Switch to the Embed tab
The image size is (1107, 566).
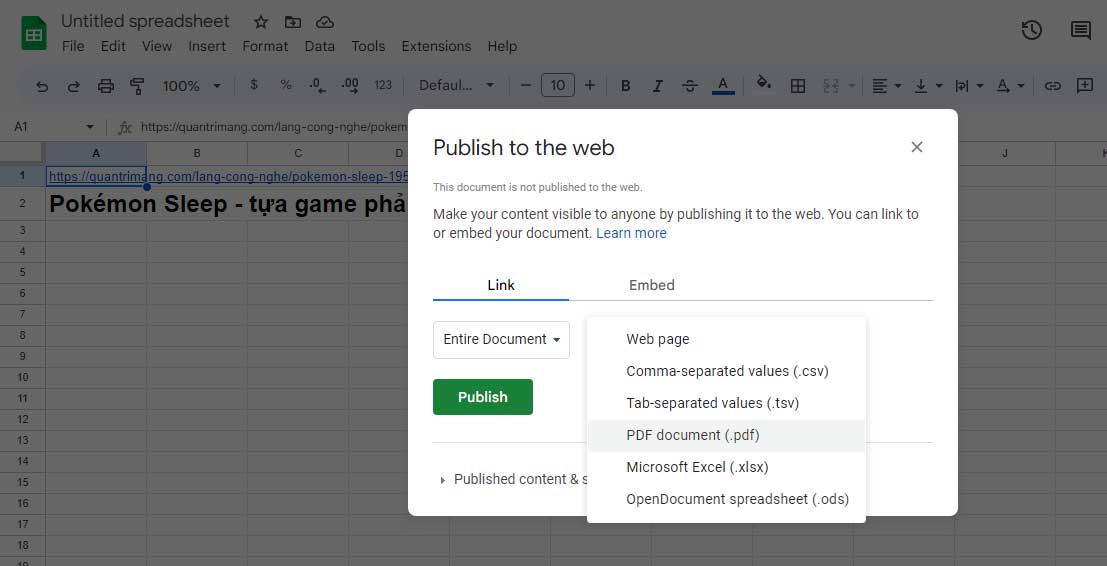tap(652, 285)
